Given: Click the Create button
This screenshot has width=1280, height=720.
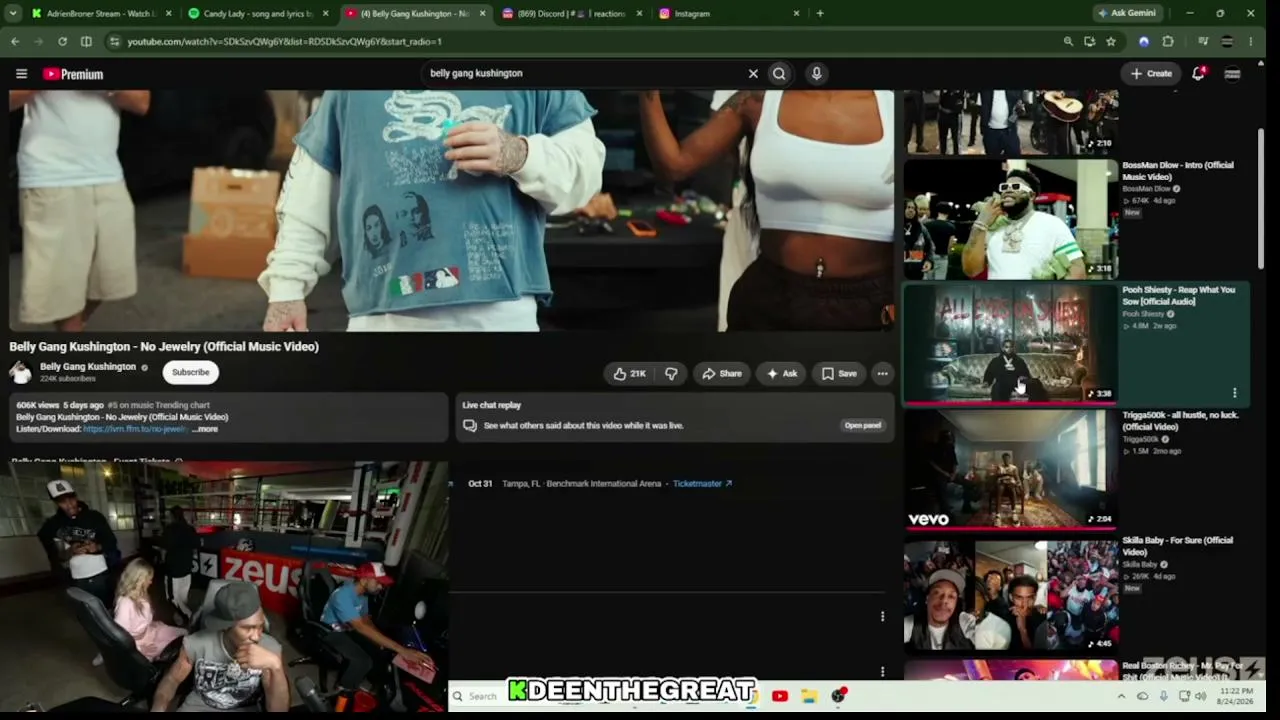Looking at the screenshot, I should tap(1151, 73).
